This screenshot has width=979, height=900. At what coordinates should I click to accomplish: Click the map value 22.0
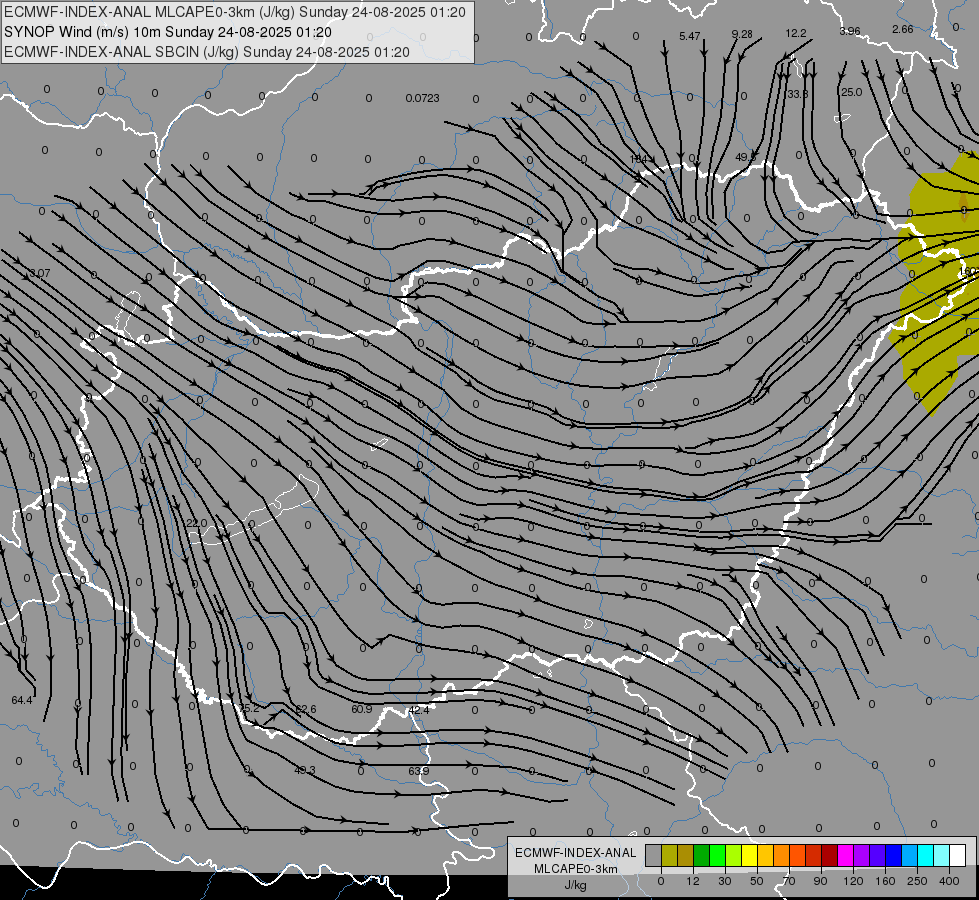point(196,523)
